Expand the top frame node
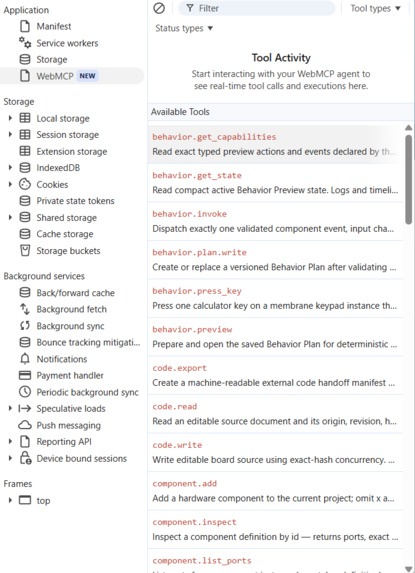This screenshot has width=415, height=573. coord(10,500)
